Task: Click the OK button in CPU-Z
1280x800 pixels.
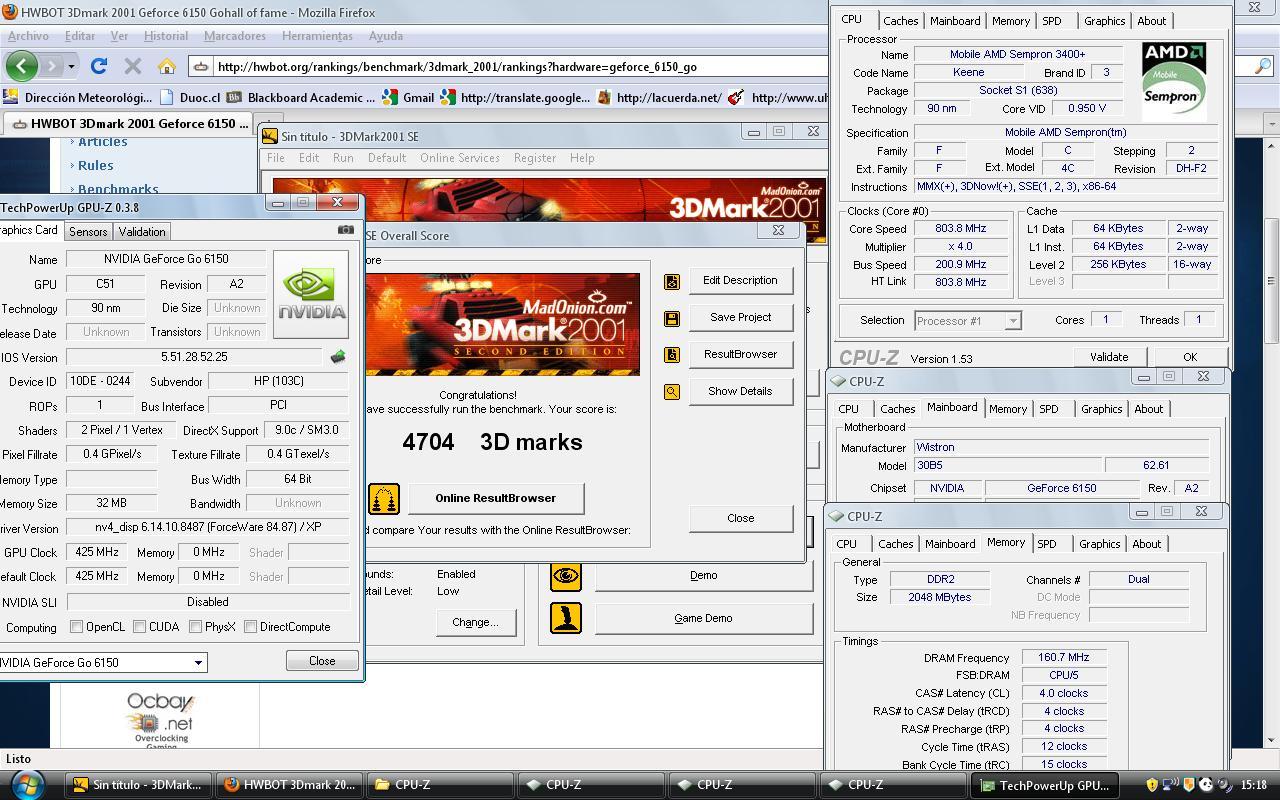Action: coord(1189,357)
